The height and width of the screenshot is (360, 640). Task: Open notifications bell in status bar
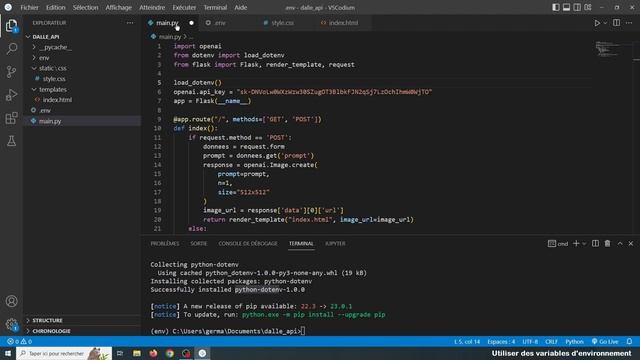[x=629, y=342]
